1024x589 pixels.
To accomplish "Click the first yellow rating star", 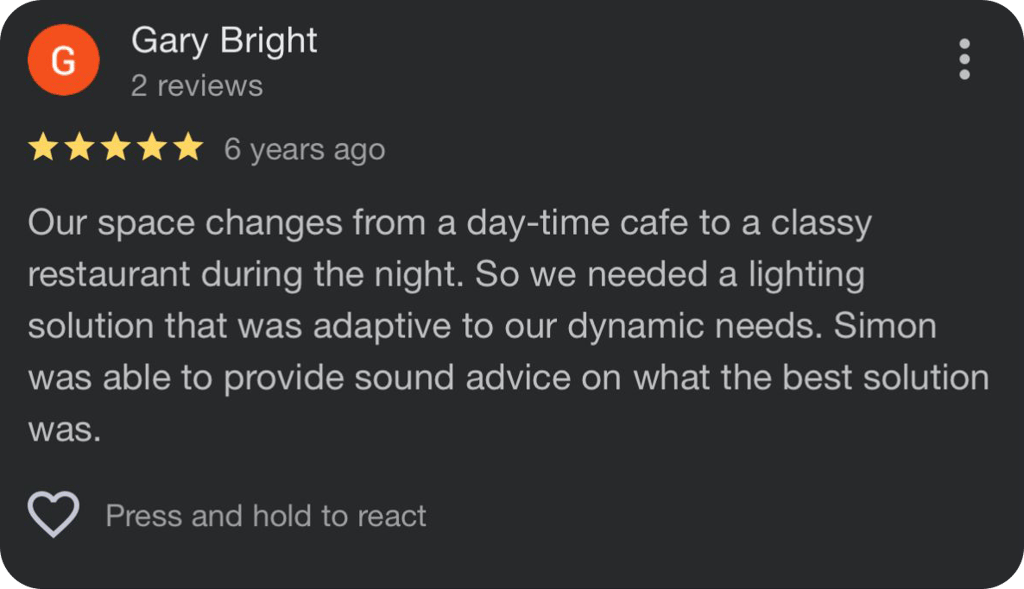I will pyautogui.click(x=43, y=149).
